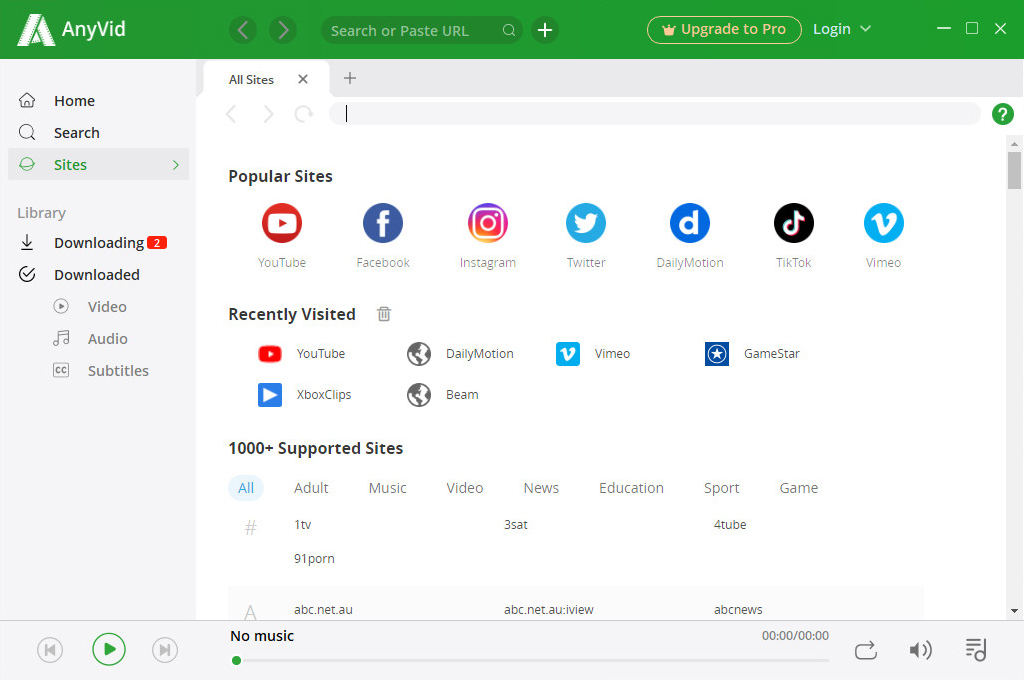Filter supported sites by Education
The width and height of the screenshot is (1024, 680).
click(632, 488)
